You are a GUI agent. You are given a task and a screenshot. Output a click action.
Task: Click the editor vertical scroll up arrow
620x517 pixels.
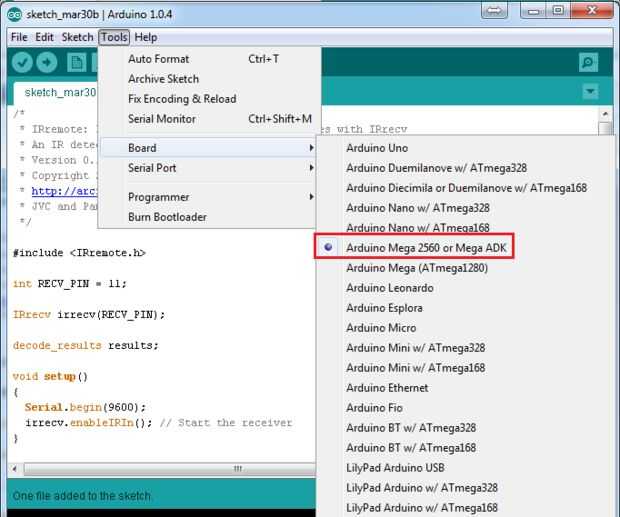pyautogui.click(x=605, y=114)
